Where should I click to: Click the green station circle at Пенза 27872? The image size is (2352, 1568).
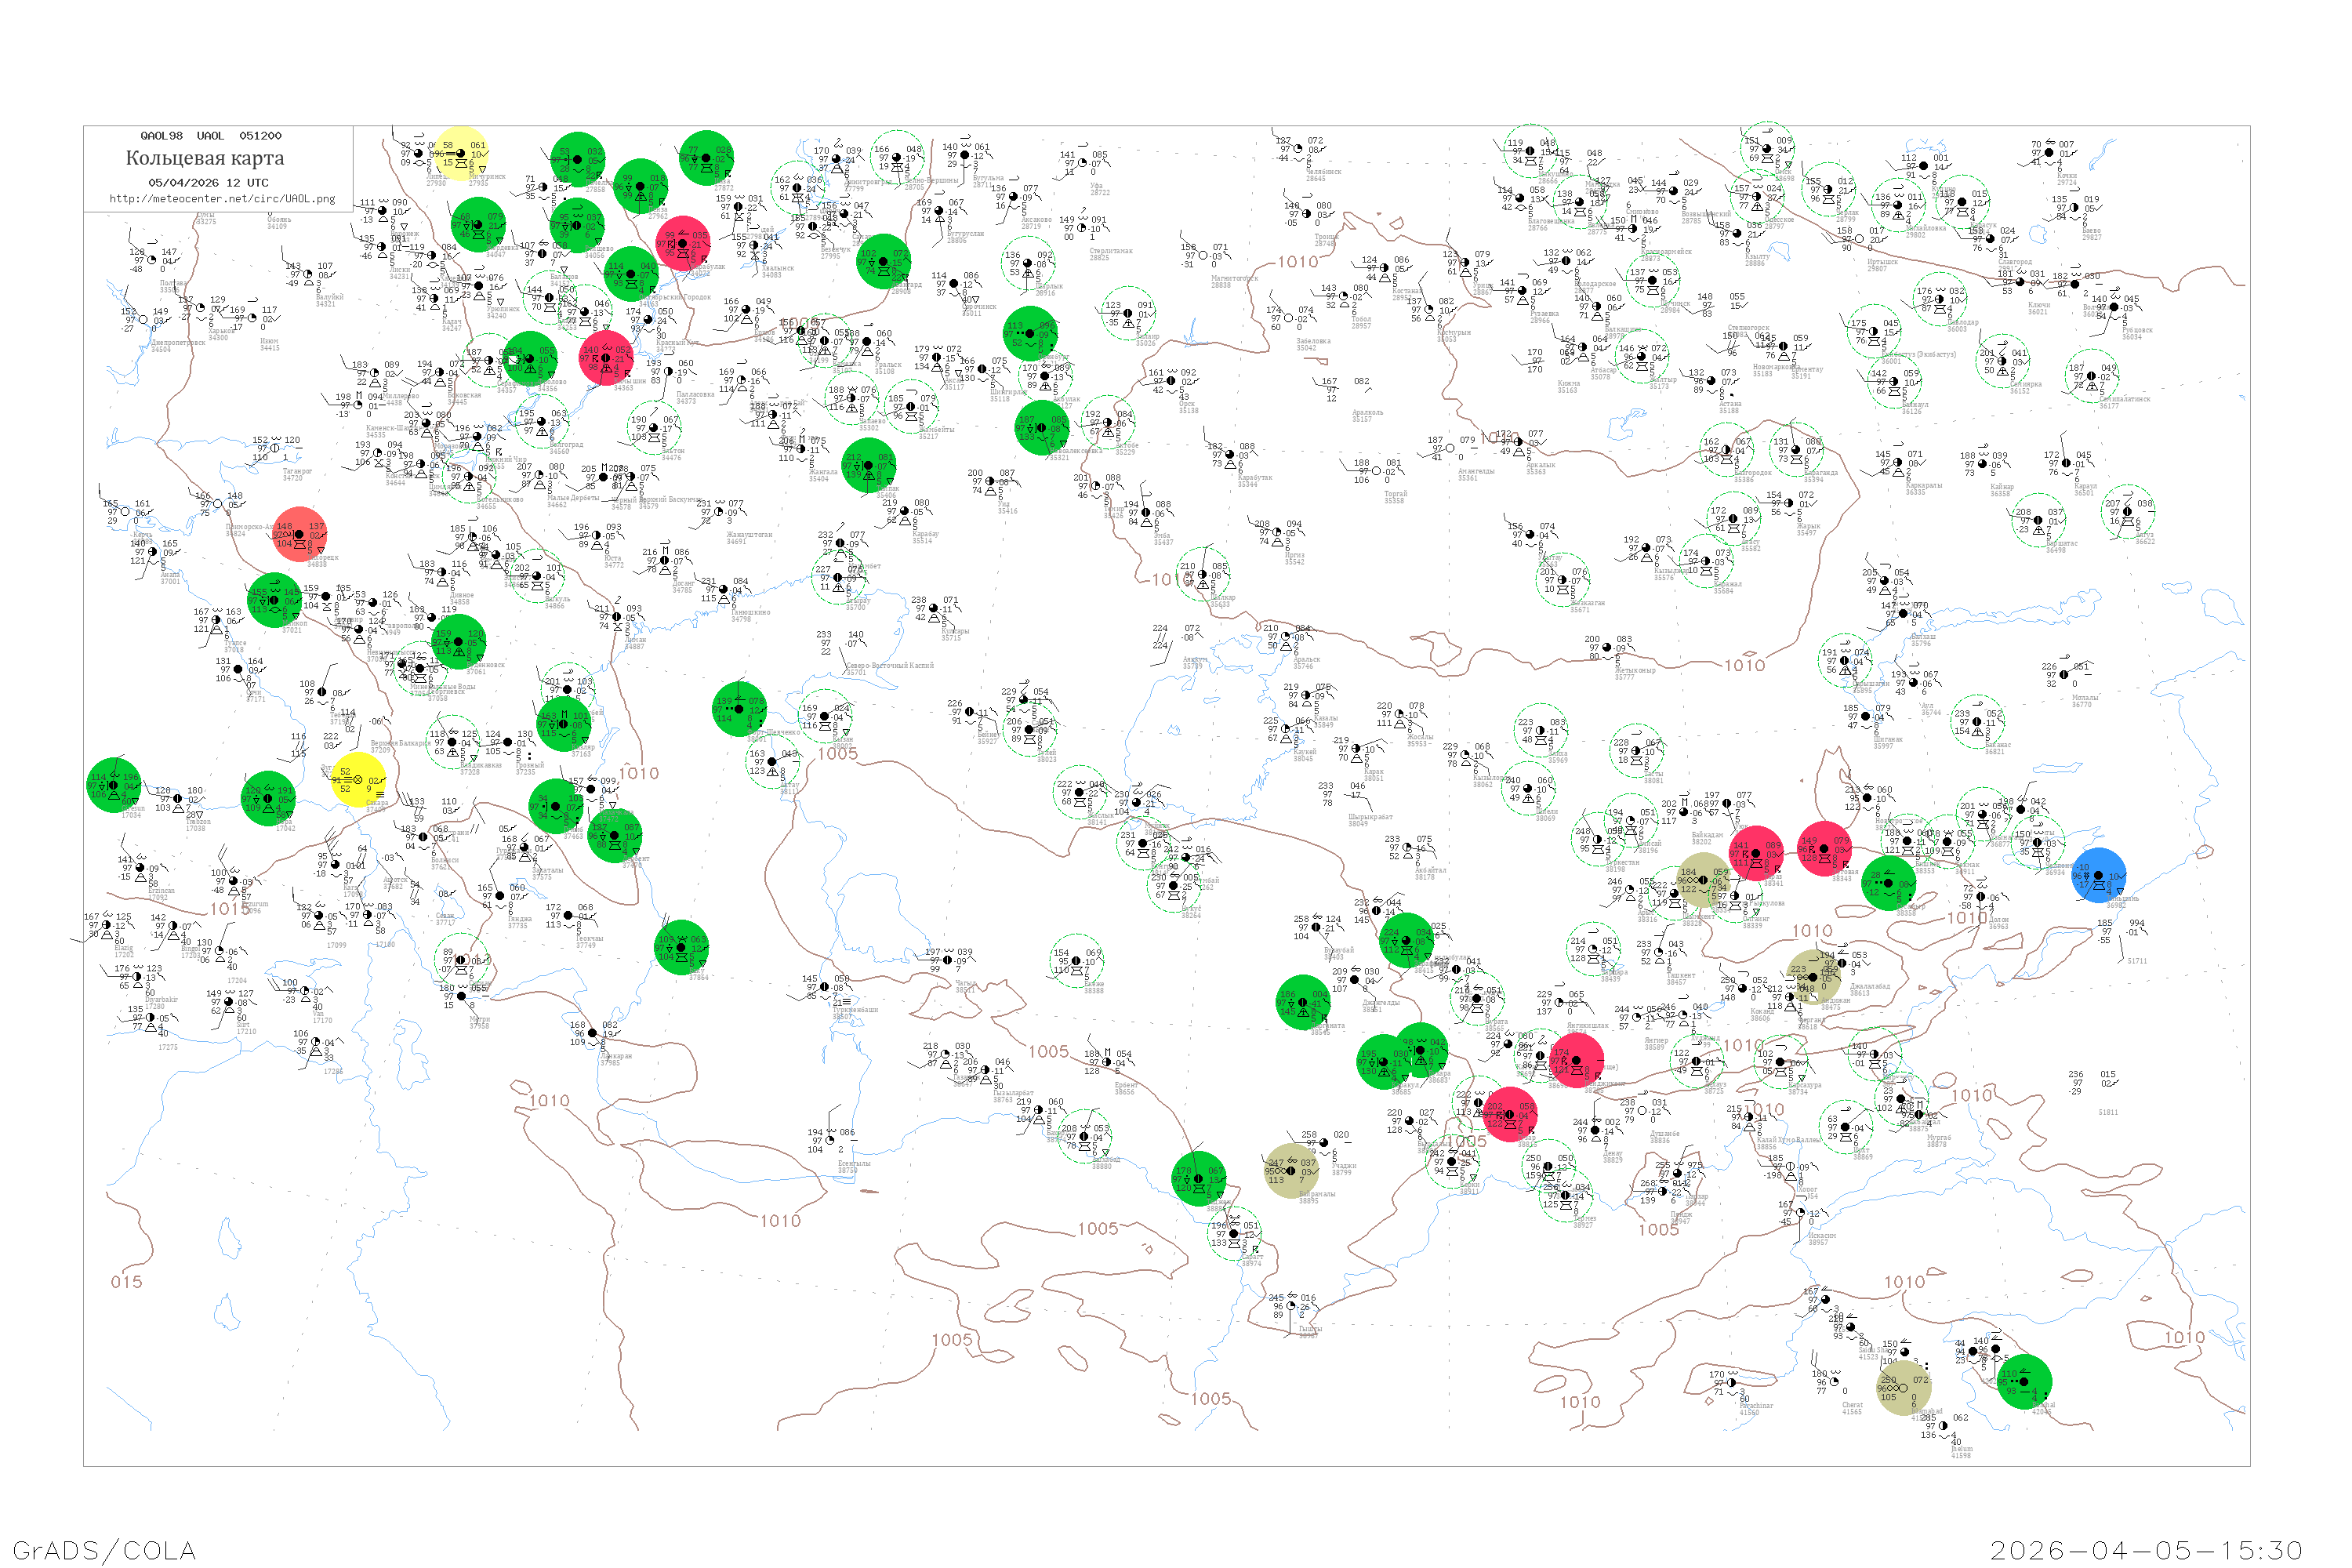[706, 158]
